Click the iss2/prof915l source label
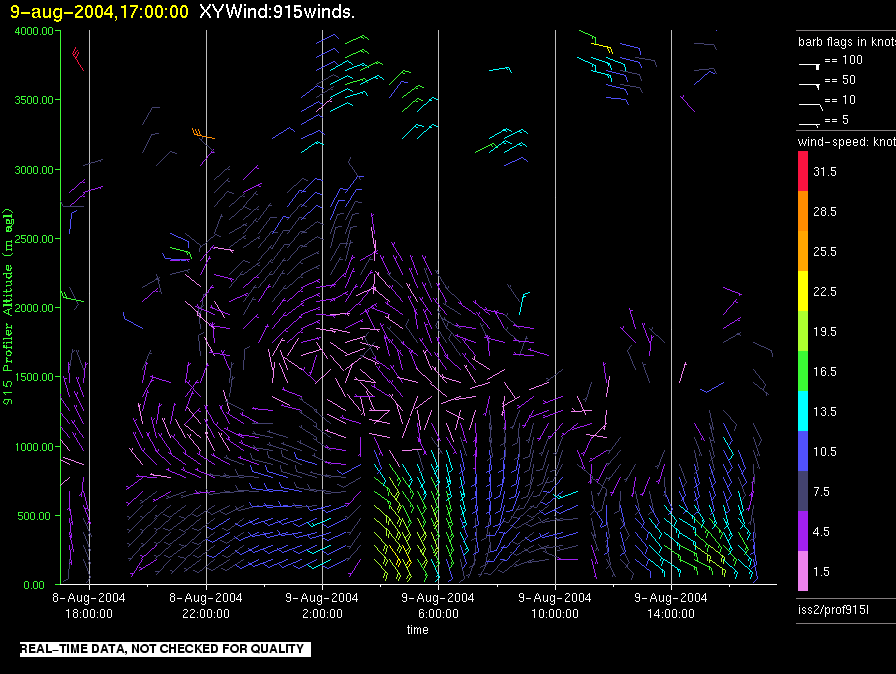Screen dimensions: 896x674 click(x=833, y=610)
